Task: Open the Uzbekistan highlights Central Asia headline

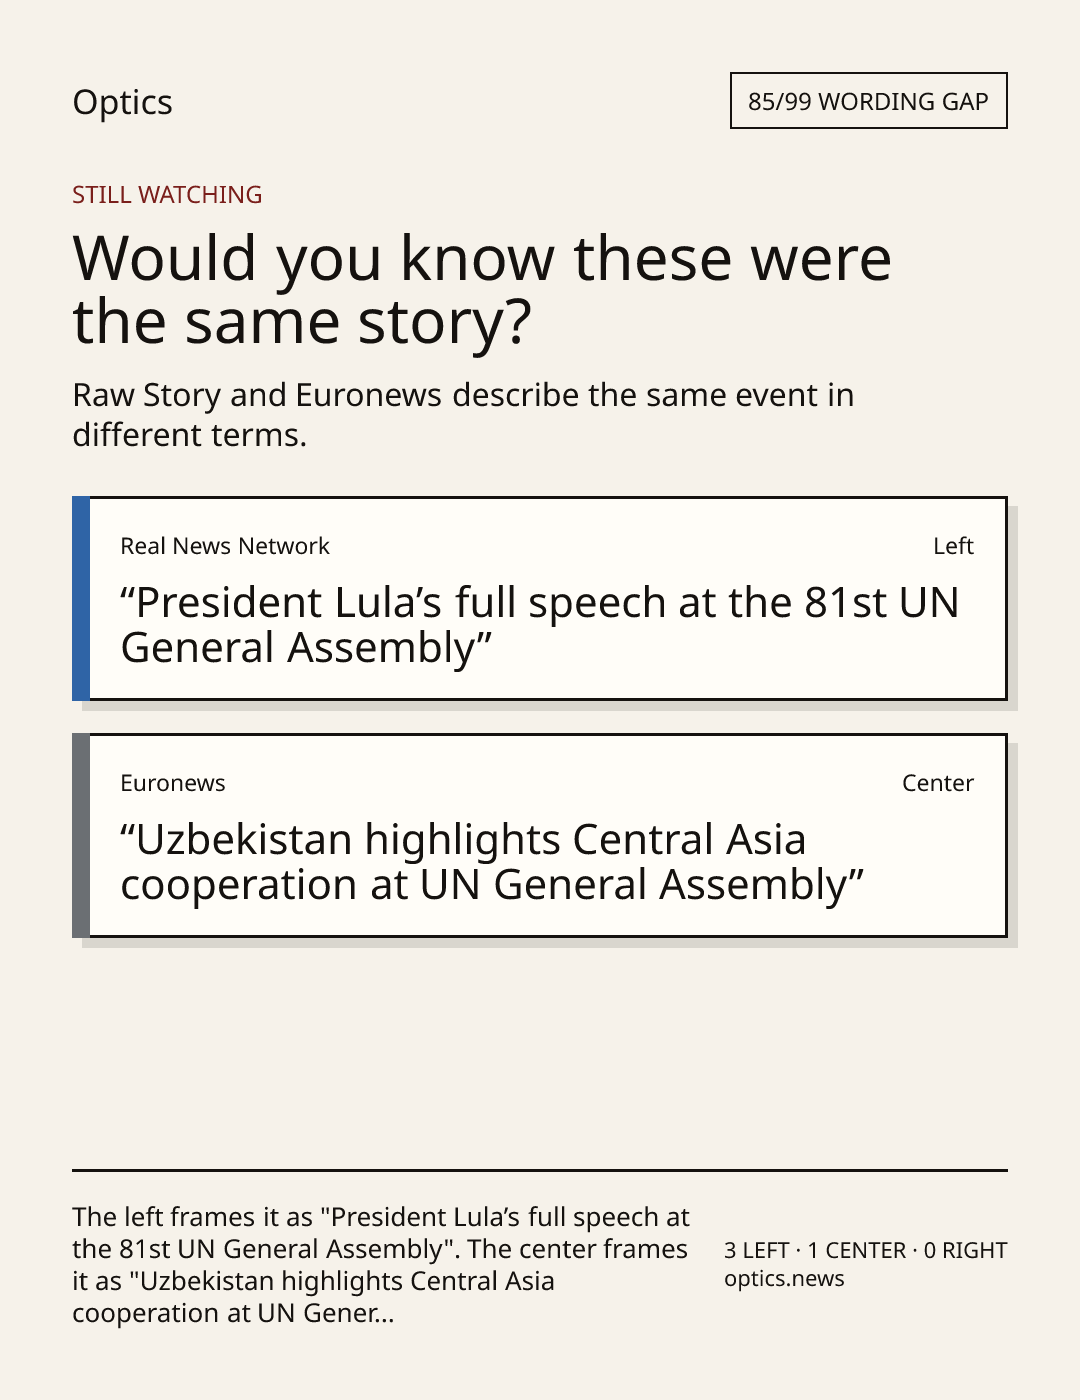Action: (x=492, y=862)
